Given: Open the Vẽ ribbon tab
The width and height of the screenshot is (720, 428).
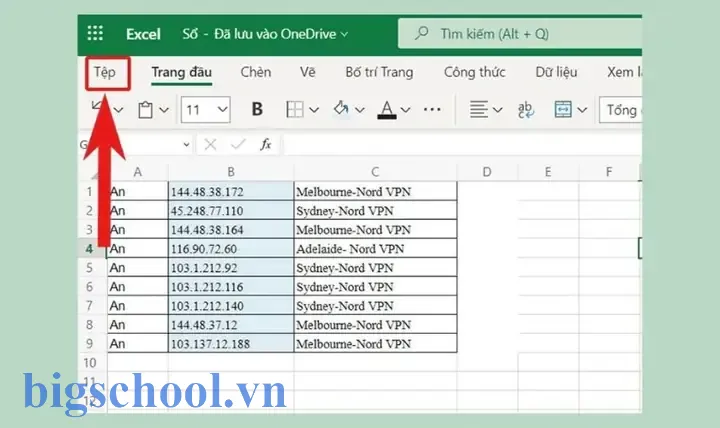Looking at the screenshot, I should tap(308, 72).
